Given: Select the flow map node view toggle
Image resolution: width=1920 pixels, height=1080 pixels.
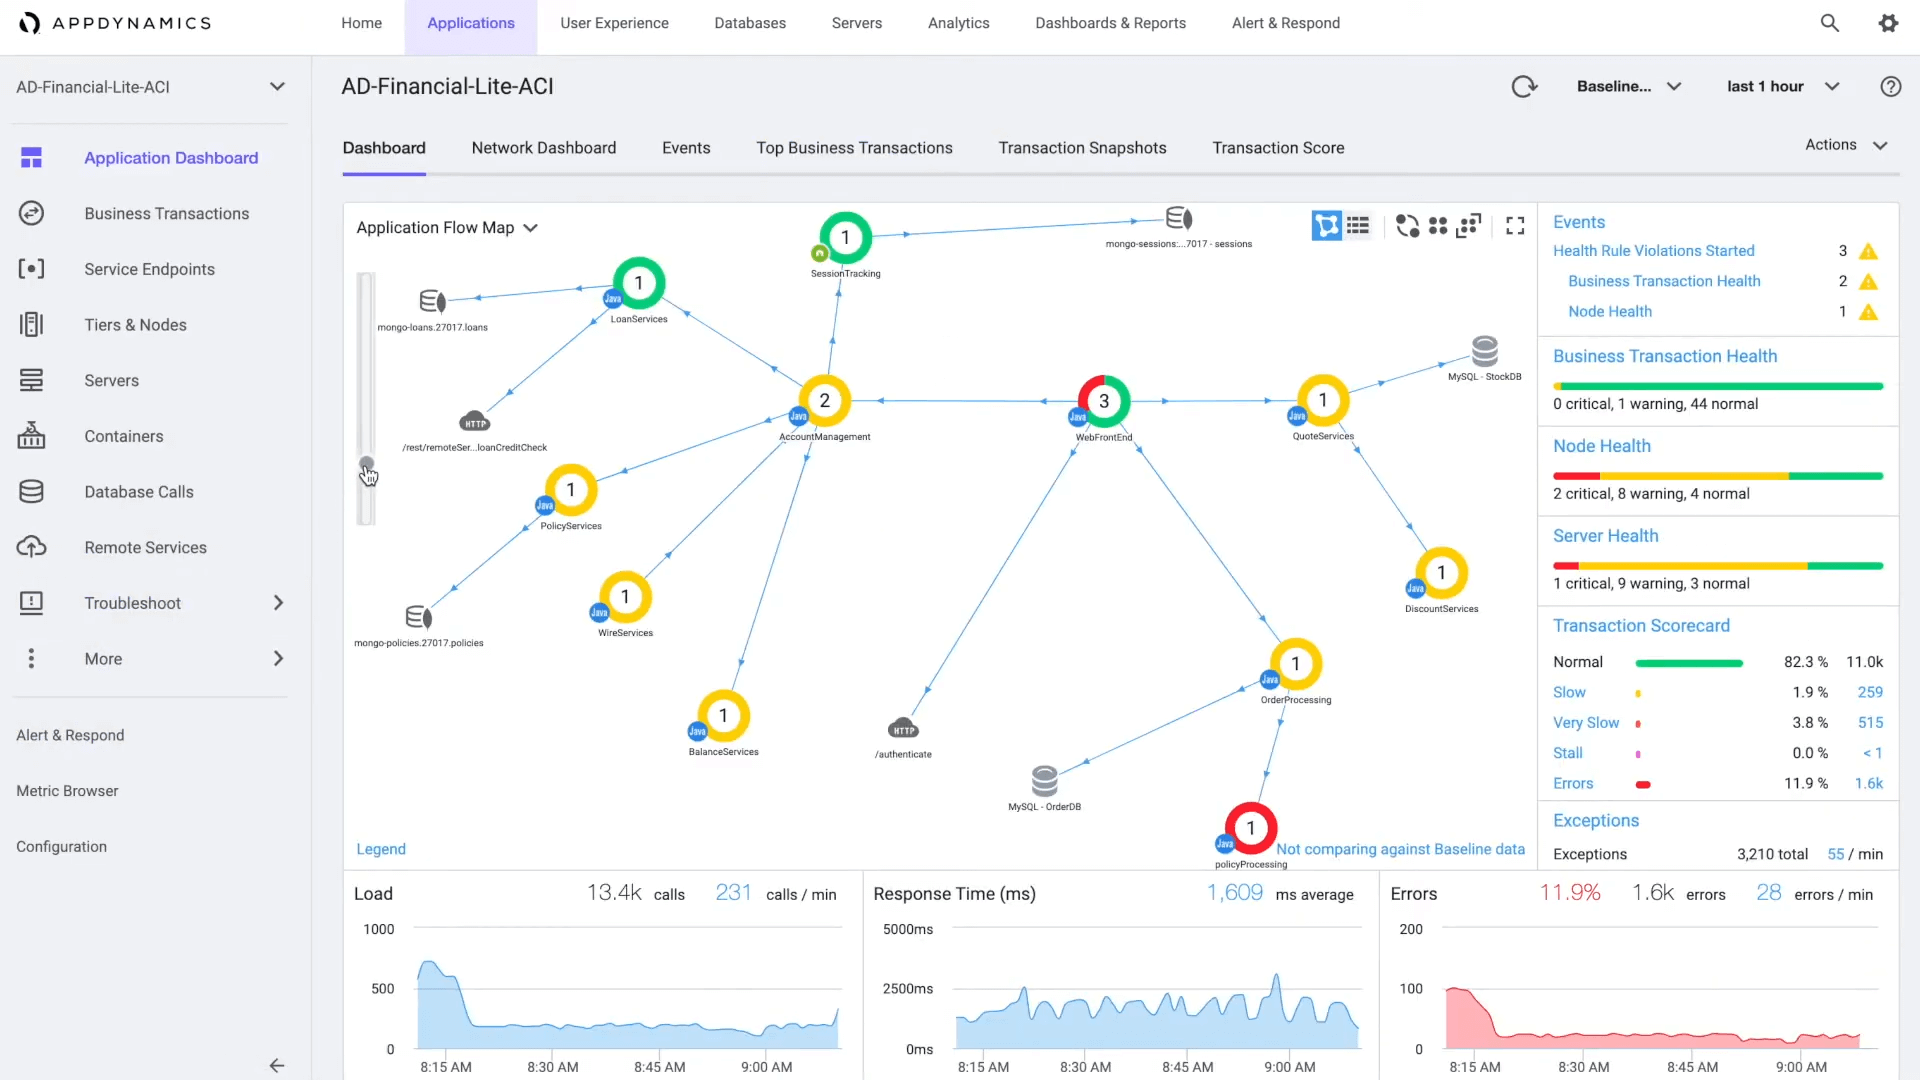Looking at the screenshot, I should [x=1327, y=225].
